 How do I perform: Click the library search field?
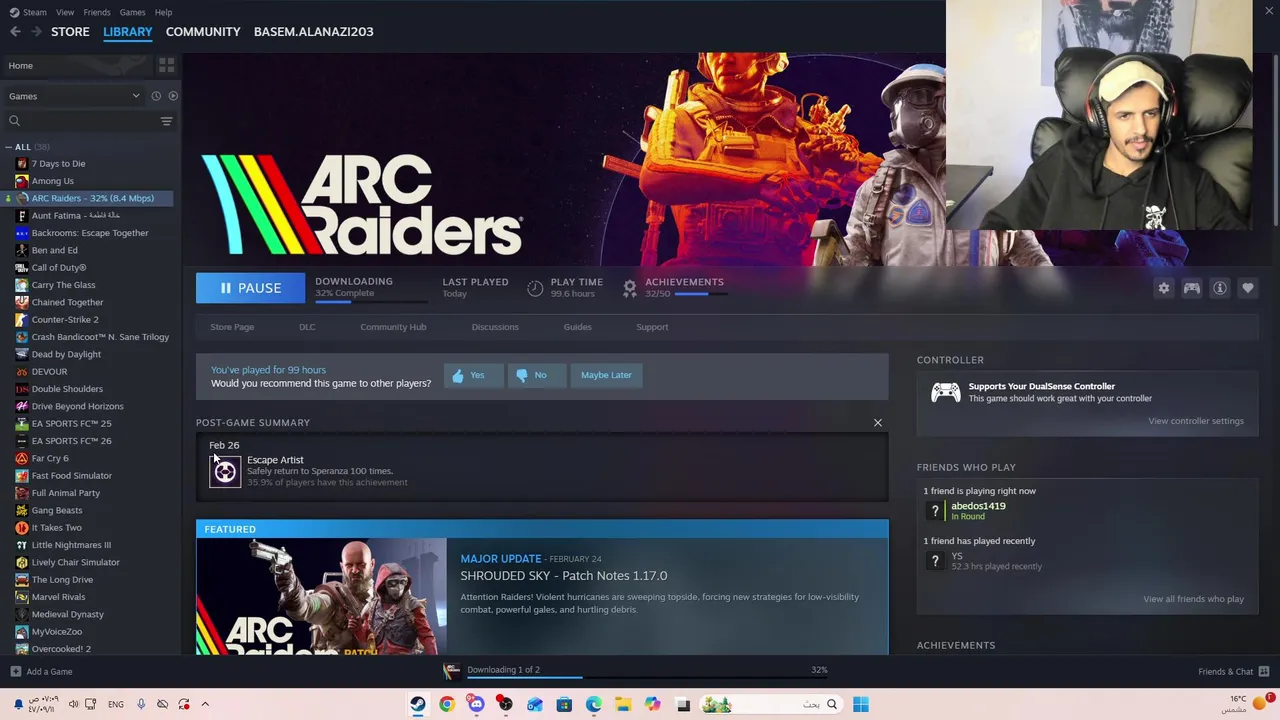pos(80,121)
